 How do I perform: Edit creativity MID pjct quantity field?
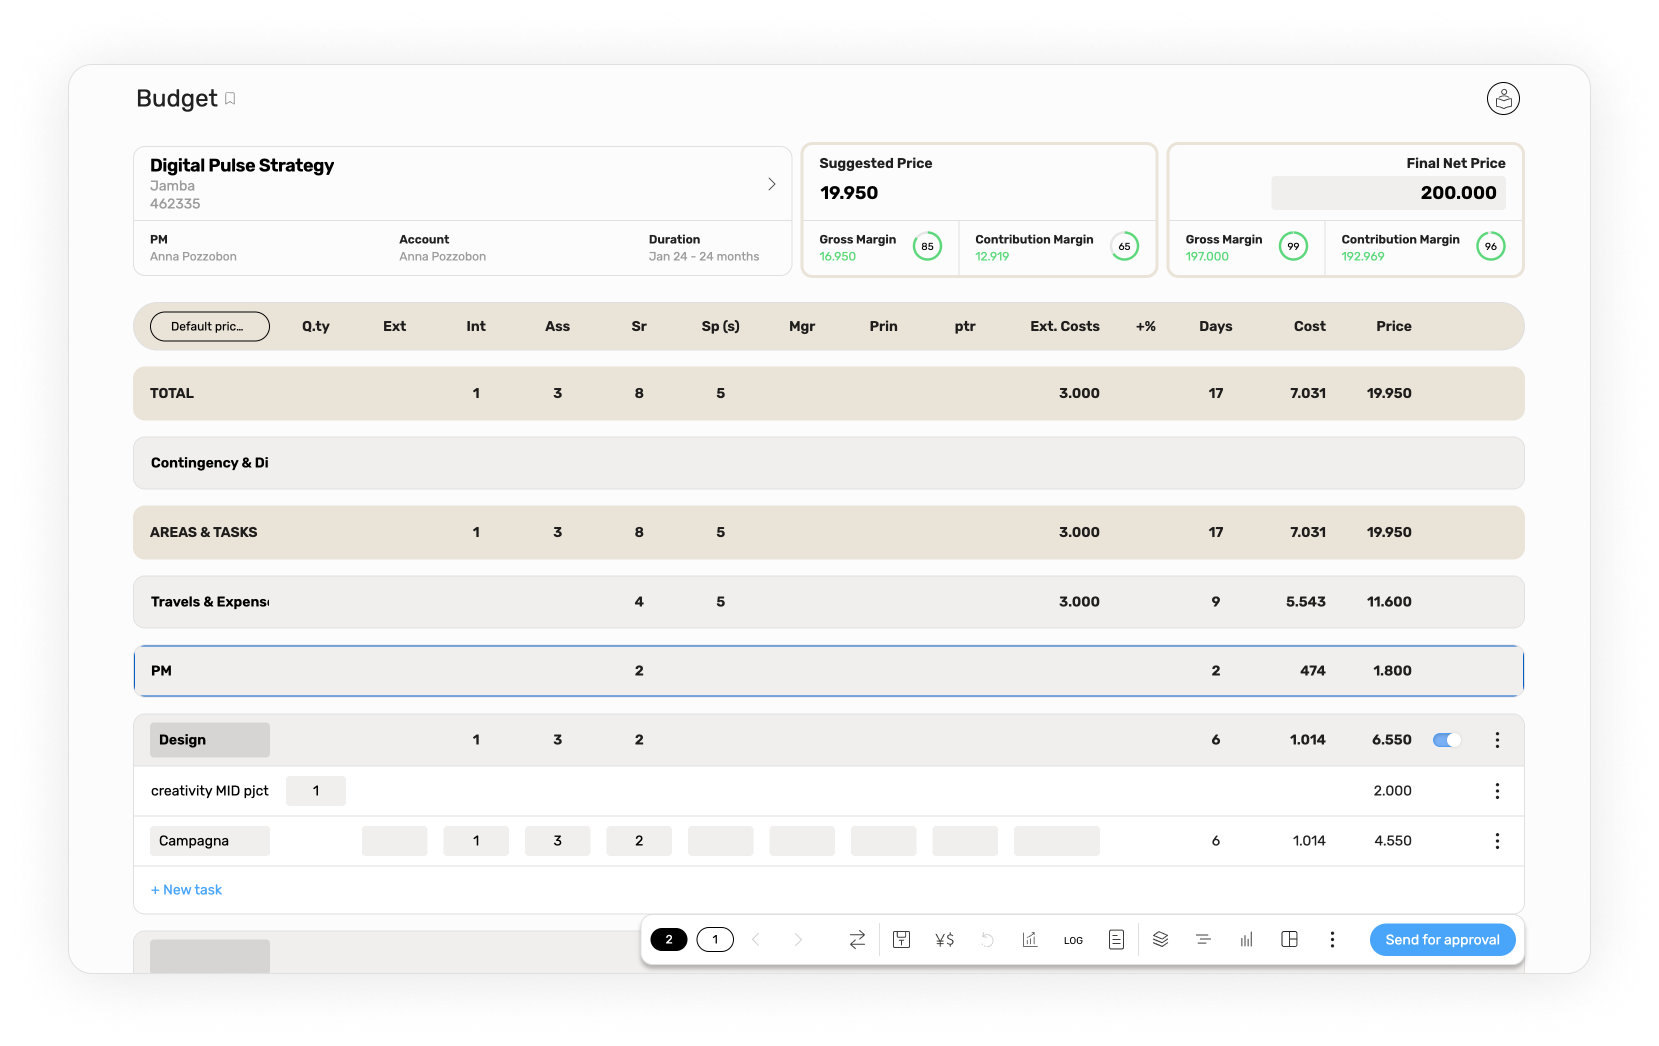[x=316, y=791]
